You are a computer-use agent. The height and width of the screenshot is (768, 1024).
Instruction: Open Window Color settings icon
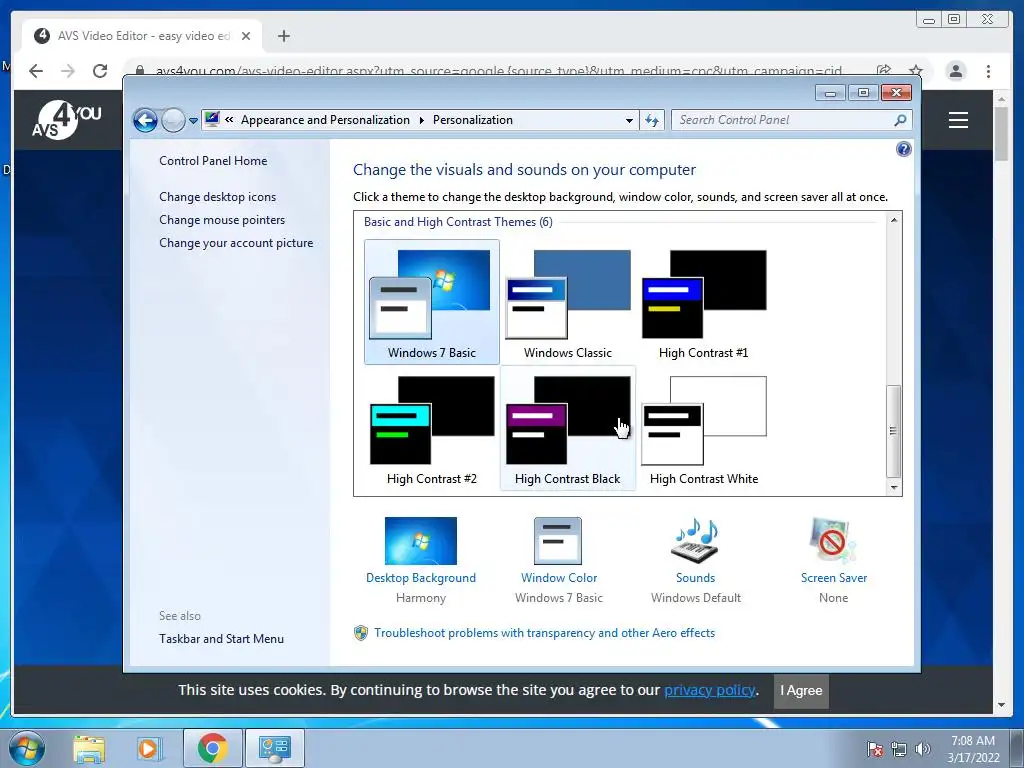point(558,541)
